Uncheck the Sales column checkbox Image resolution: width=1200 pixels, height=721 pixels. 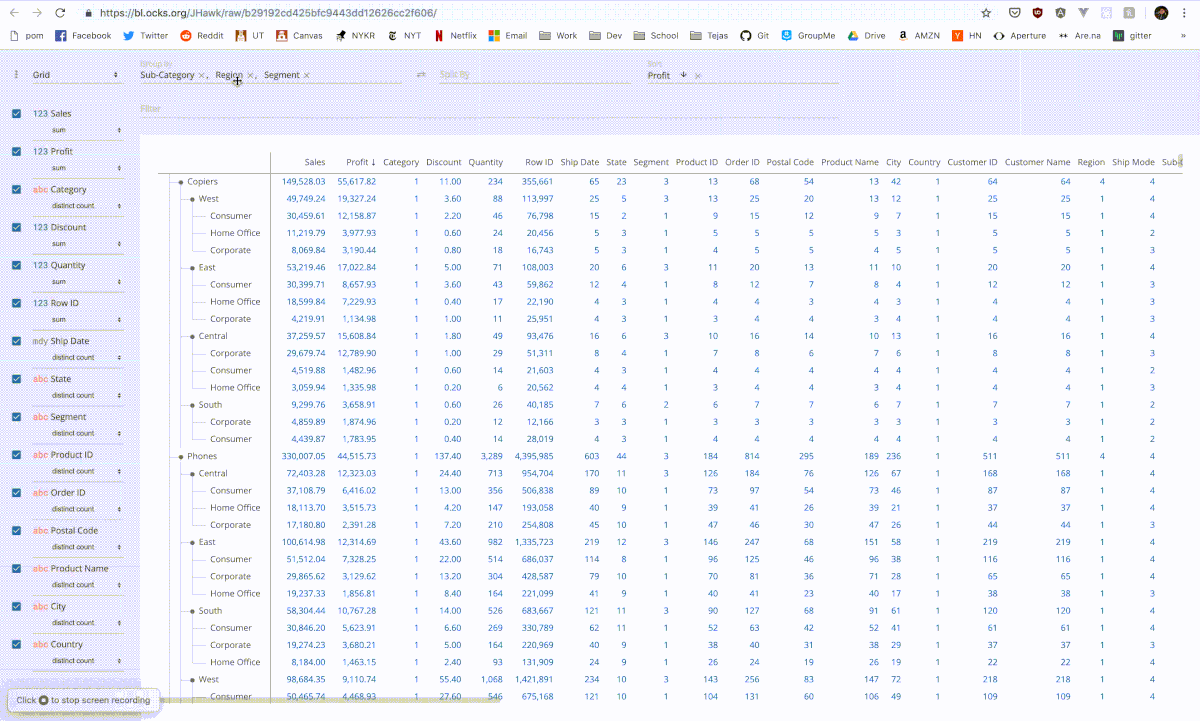(16, 114)
